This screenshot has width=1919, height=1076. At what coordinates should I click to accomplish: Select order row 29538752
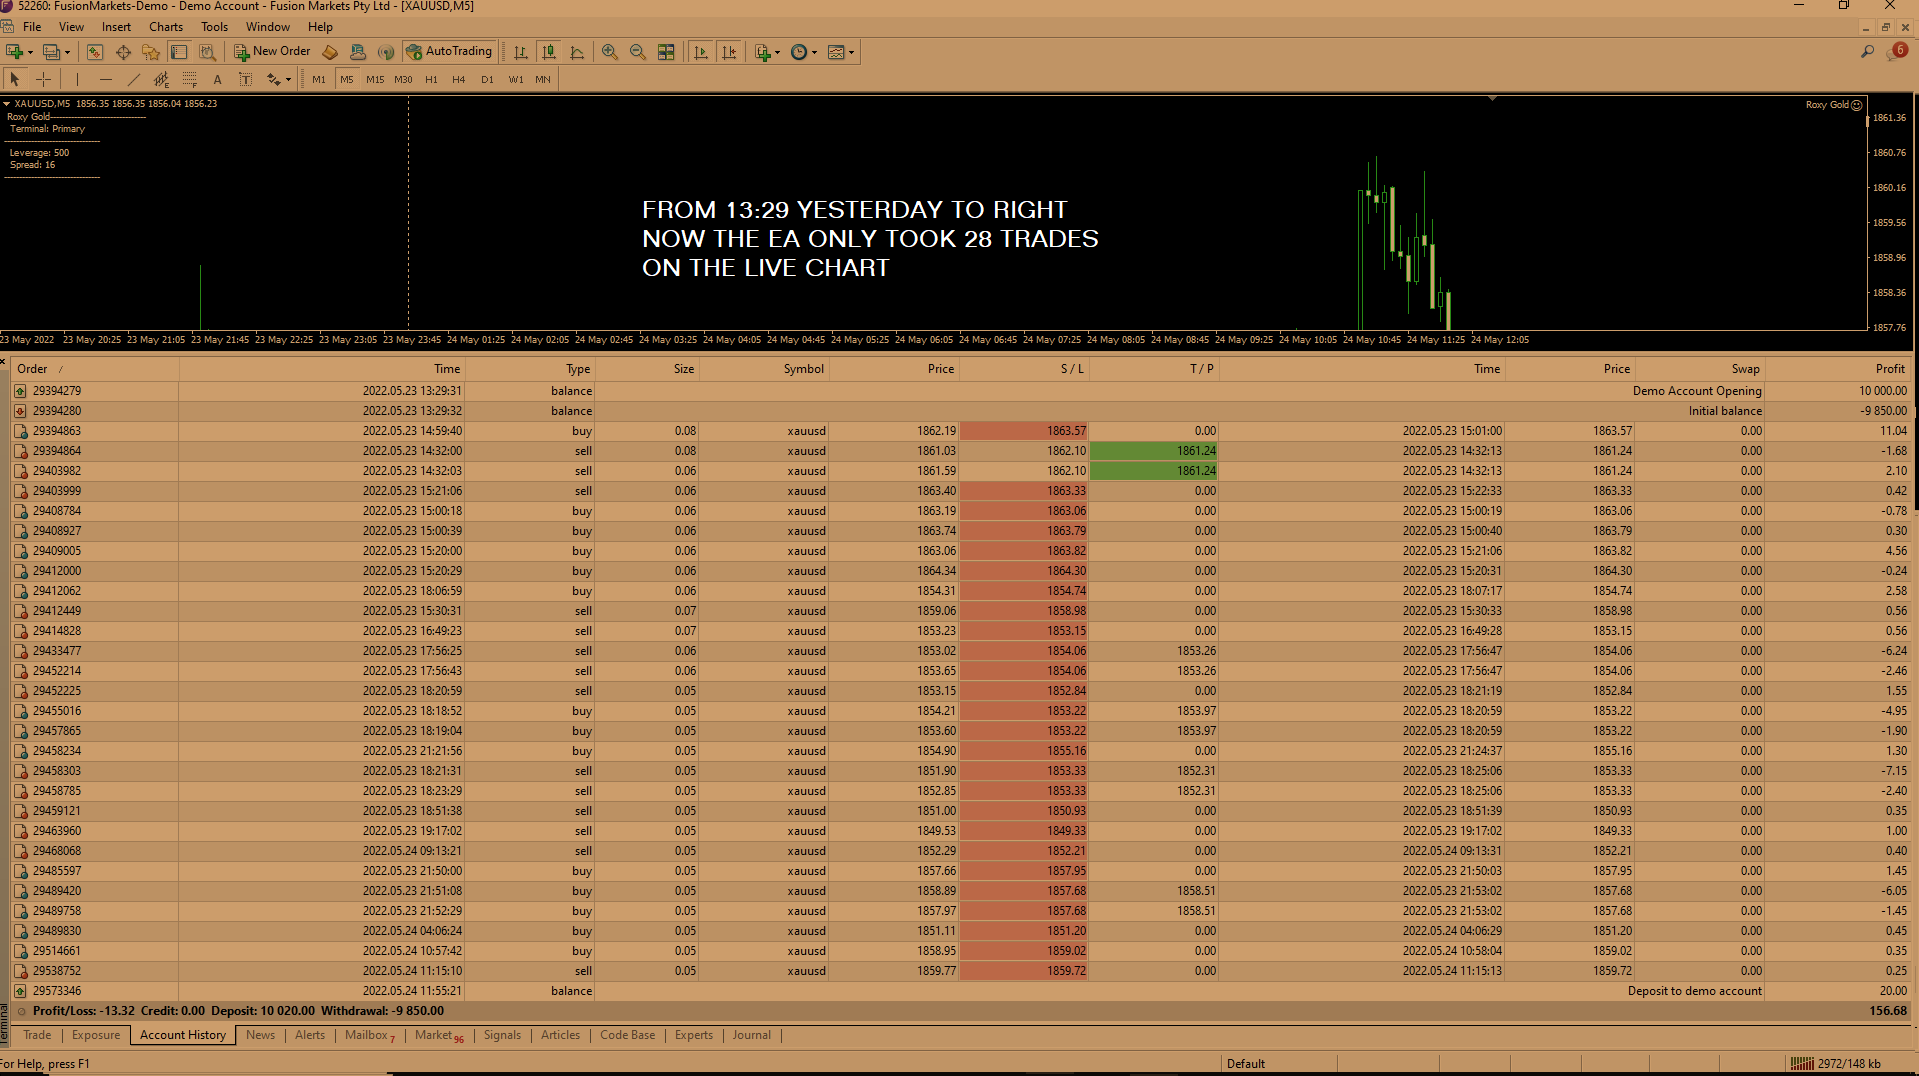point(960,971)
